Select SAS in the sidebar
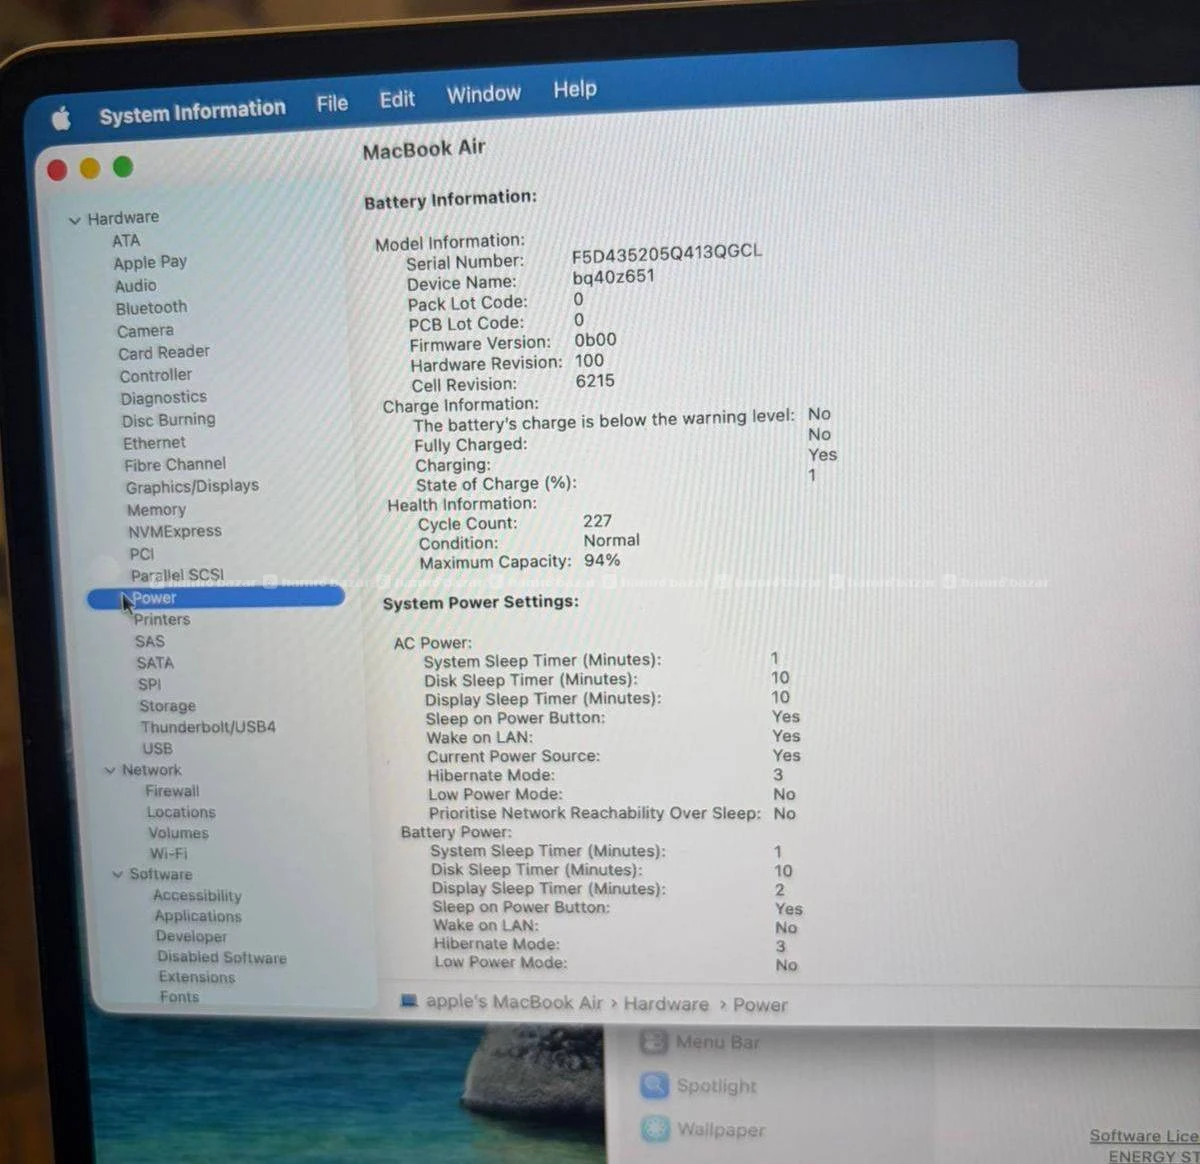 (x=149, y=641)
